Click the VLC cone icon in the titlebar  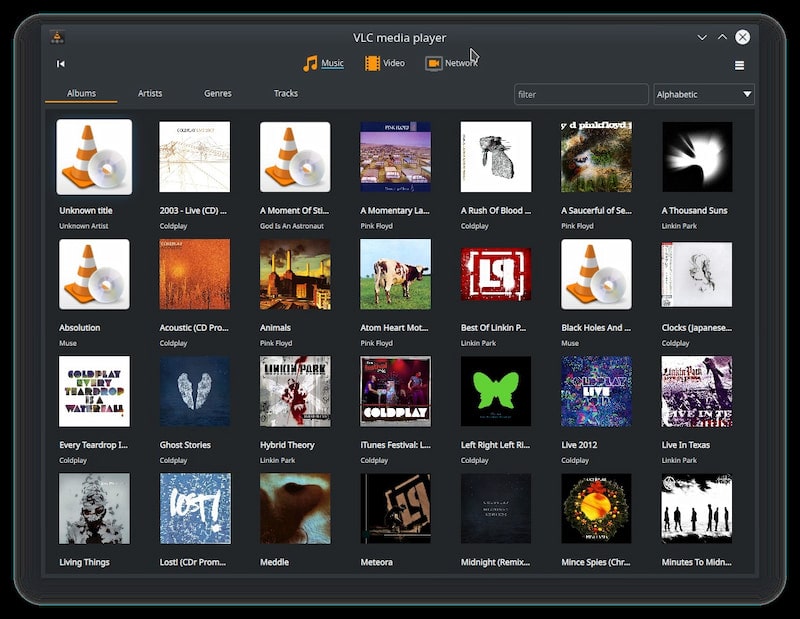pyautogui.click(x=57, y=37)
